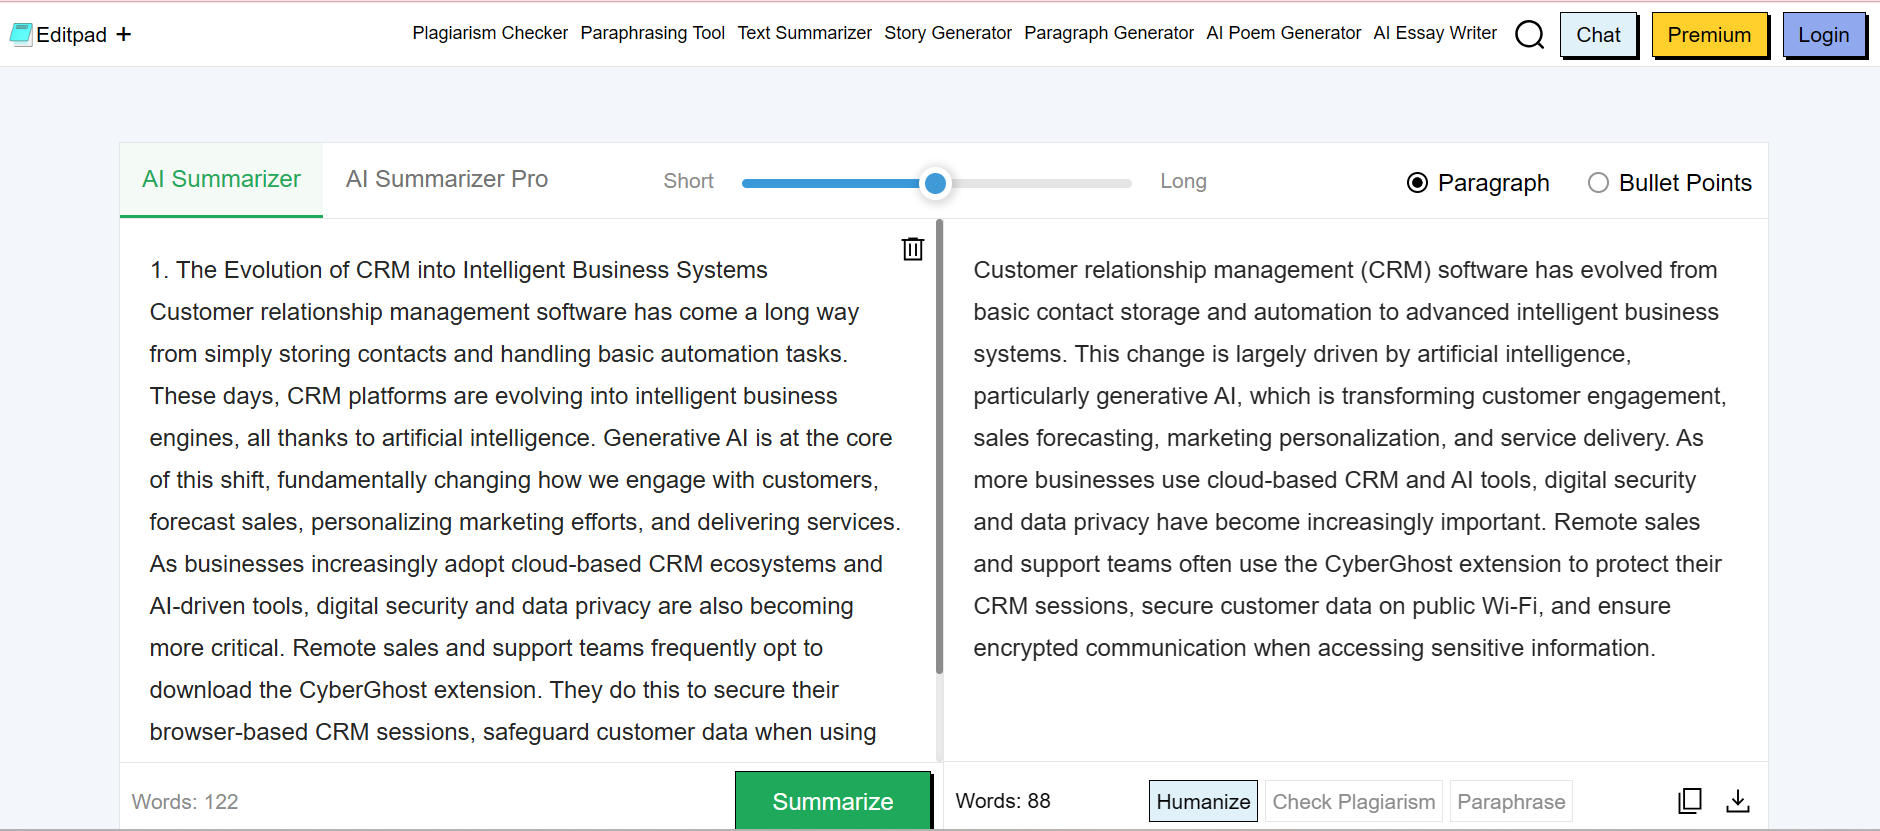Select the Bullet Points output mode

(1598, 183)
